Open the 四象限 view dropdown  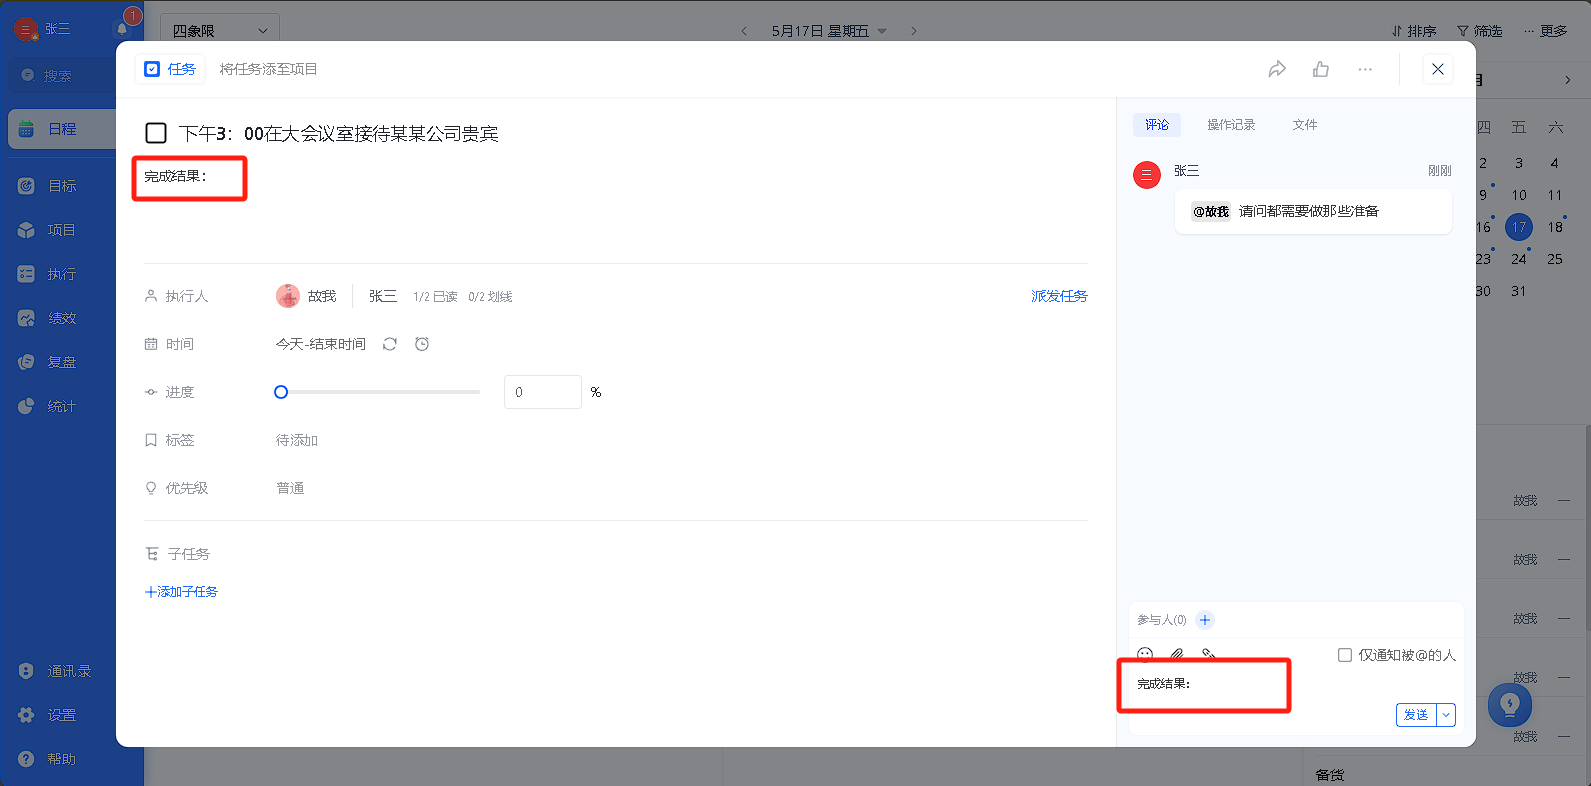pos(221,31)
